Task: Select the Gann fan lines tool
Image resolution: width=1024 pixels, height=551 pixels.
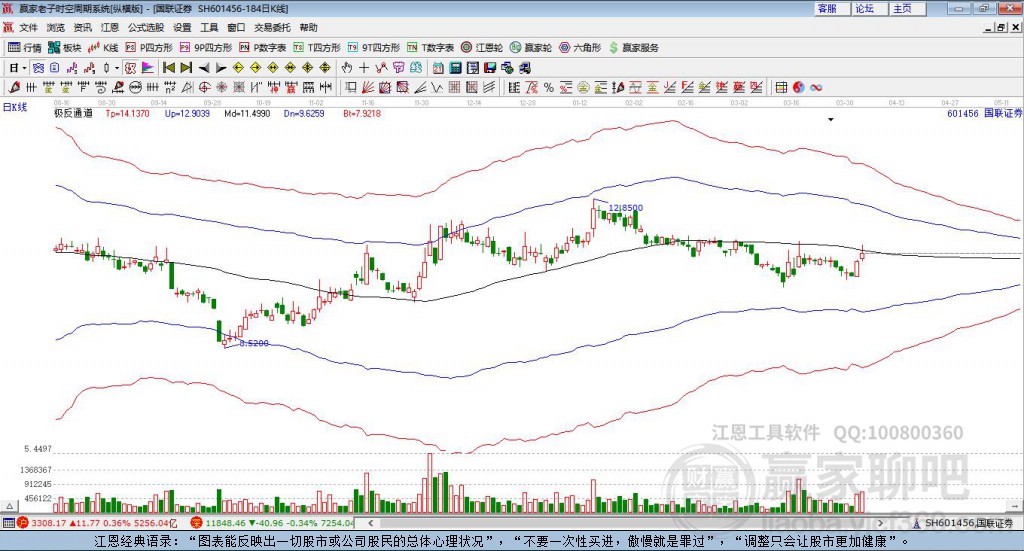Action: (x=368, y=87)
